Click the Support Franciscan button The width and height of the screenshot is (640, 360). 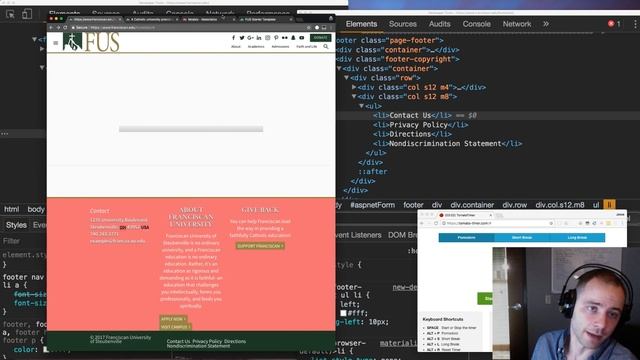click(260, 246)
